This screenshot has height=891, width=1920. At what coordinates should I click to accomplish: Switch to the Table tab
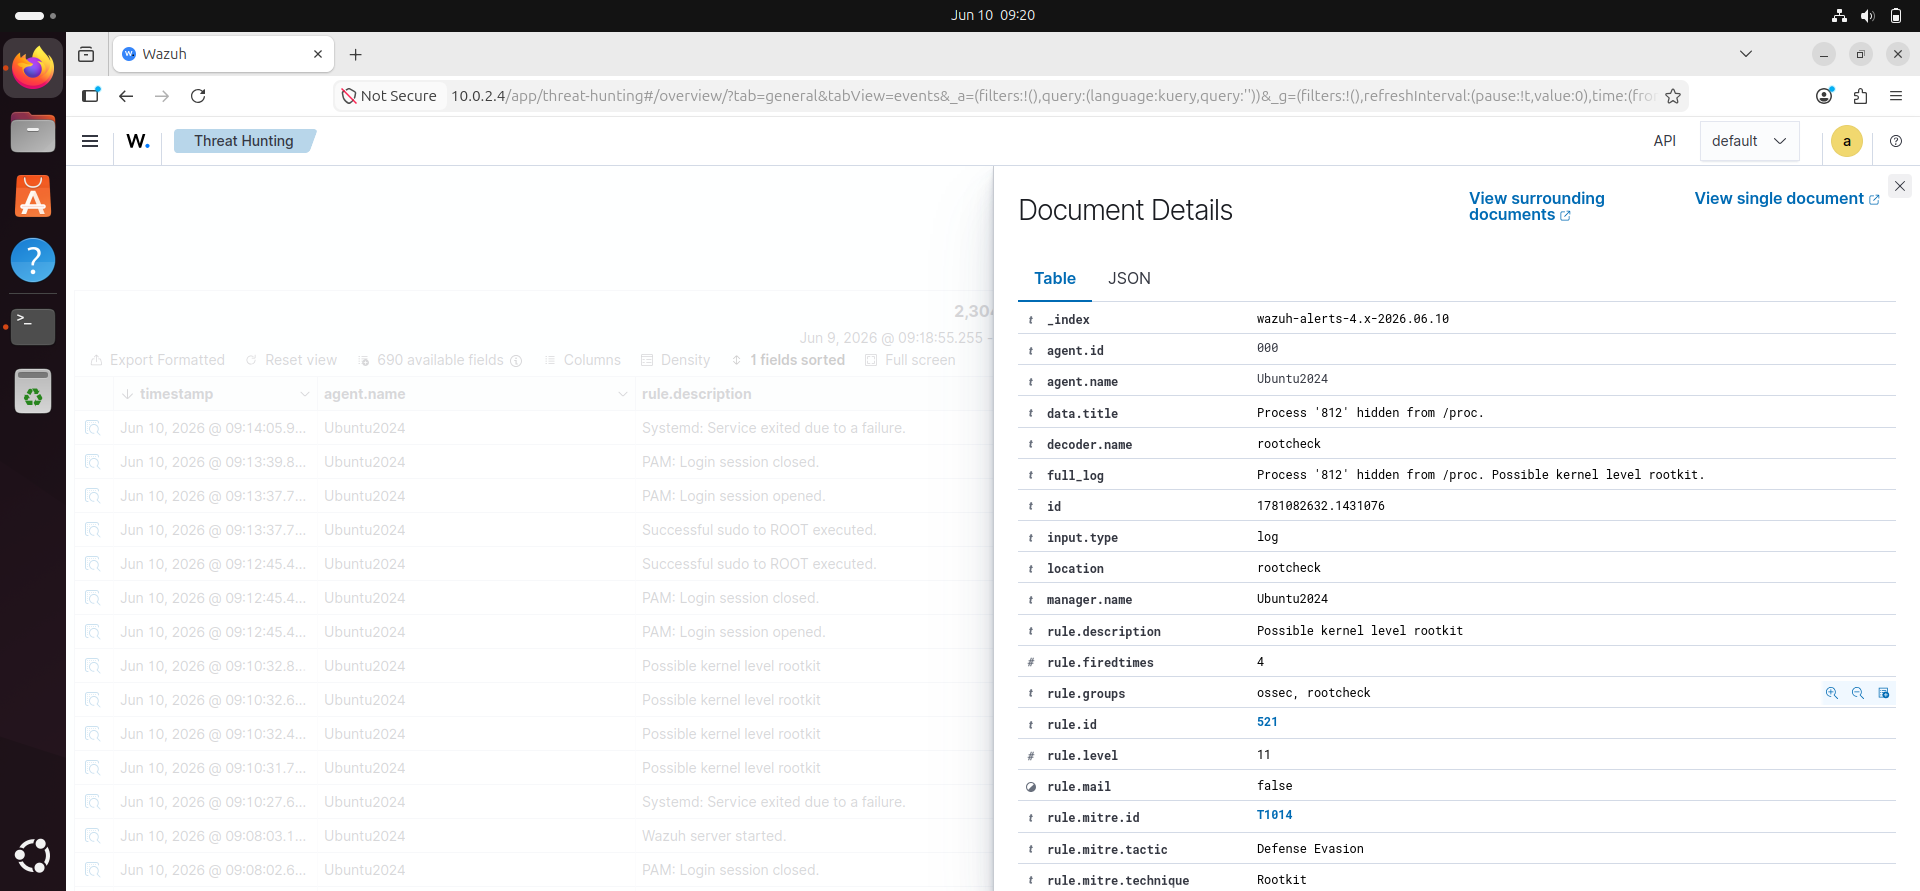(x=1055, y=278)
